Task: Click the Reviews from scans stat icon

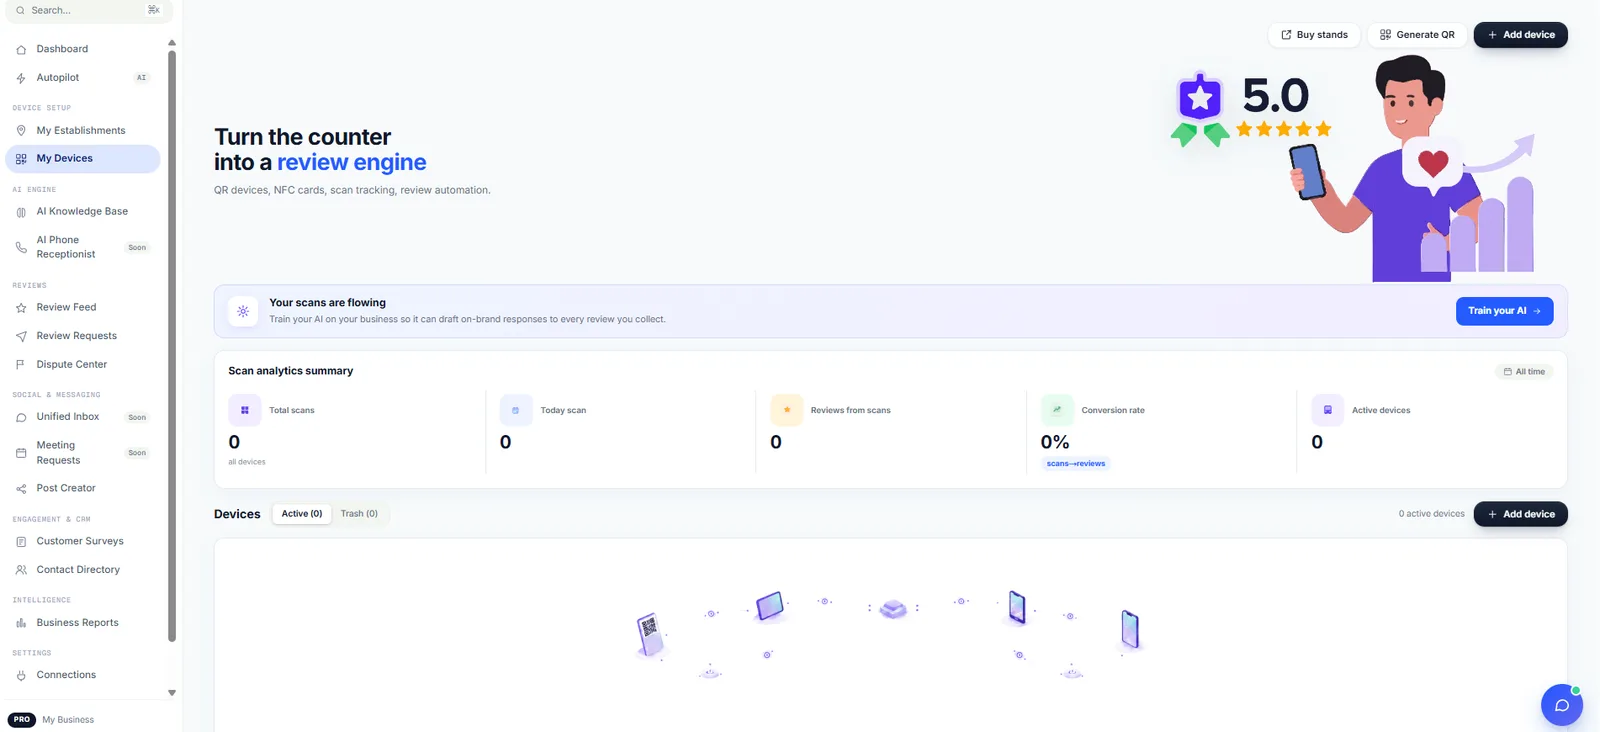Action: tap(787, 410)
